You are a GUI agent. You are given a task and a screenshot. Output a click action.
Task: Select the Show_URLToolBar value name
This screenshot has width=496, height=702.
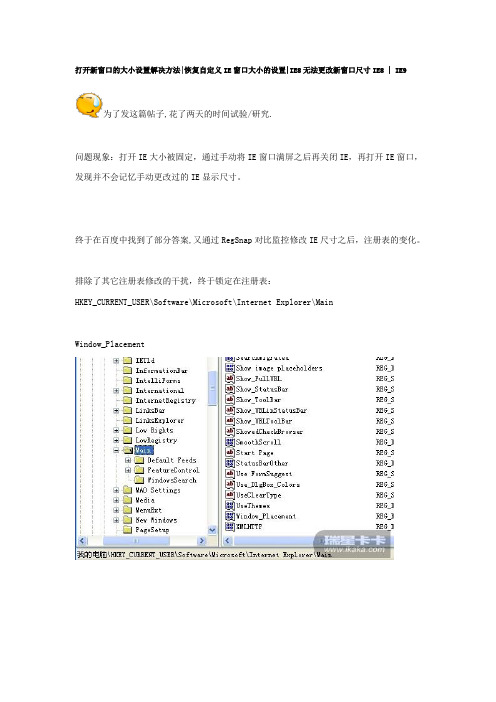[264, 421]
